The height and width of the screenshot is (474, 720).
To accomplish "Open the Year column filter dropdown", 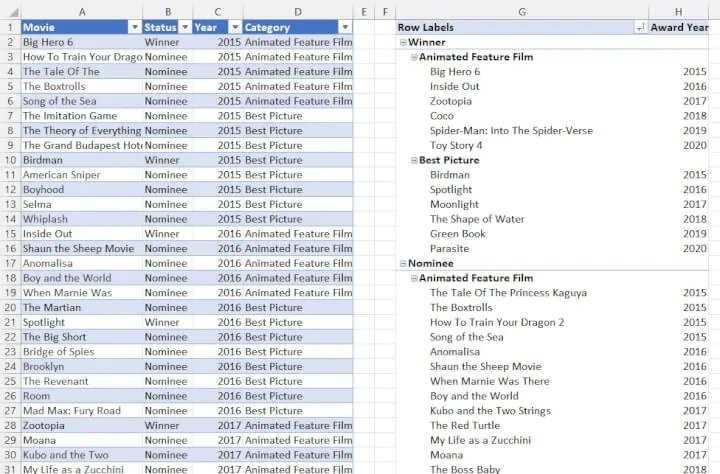I will [x=235, y=28].
